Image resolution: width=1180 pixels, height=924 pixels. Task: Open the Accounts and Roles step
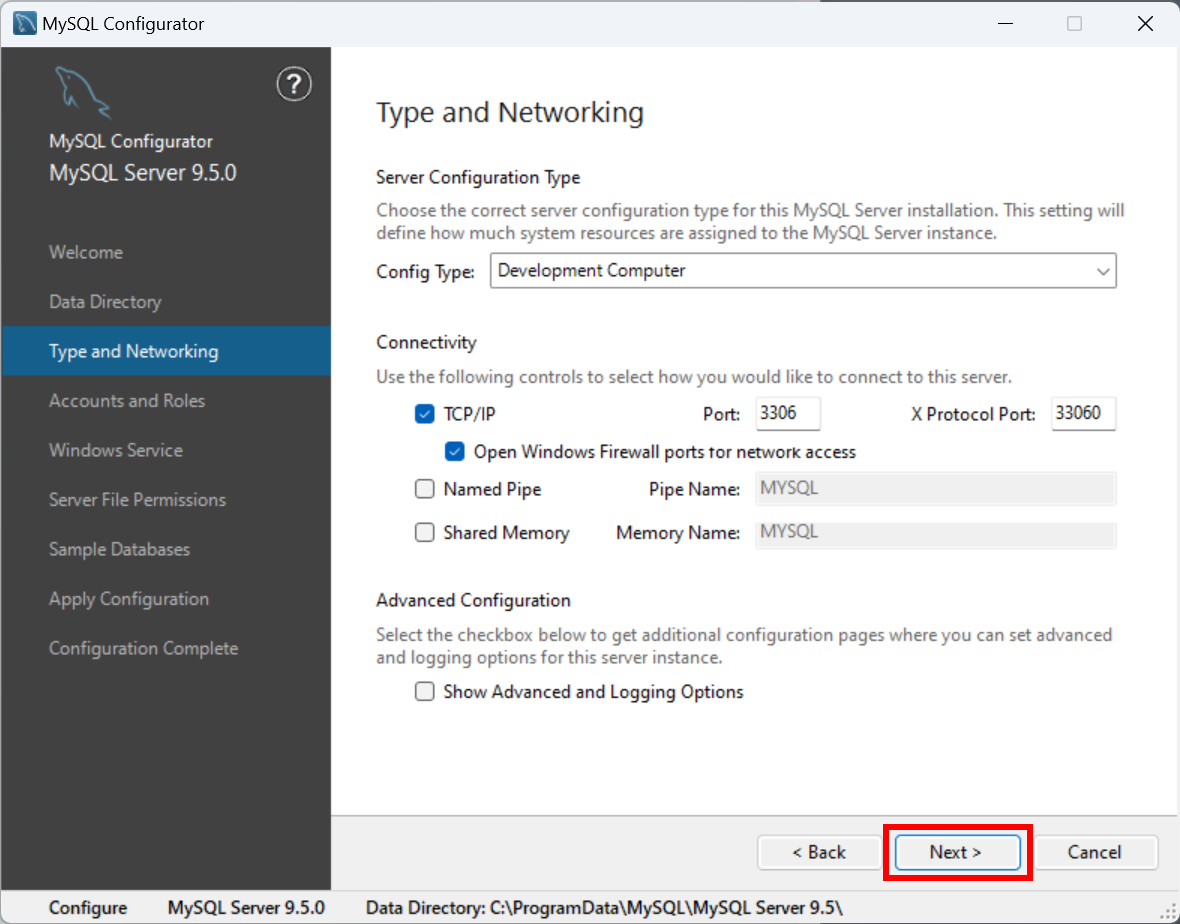[126, 401]
